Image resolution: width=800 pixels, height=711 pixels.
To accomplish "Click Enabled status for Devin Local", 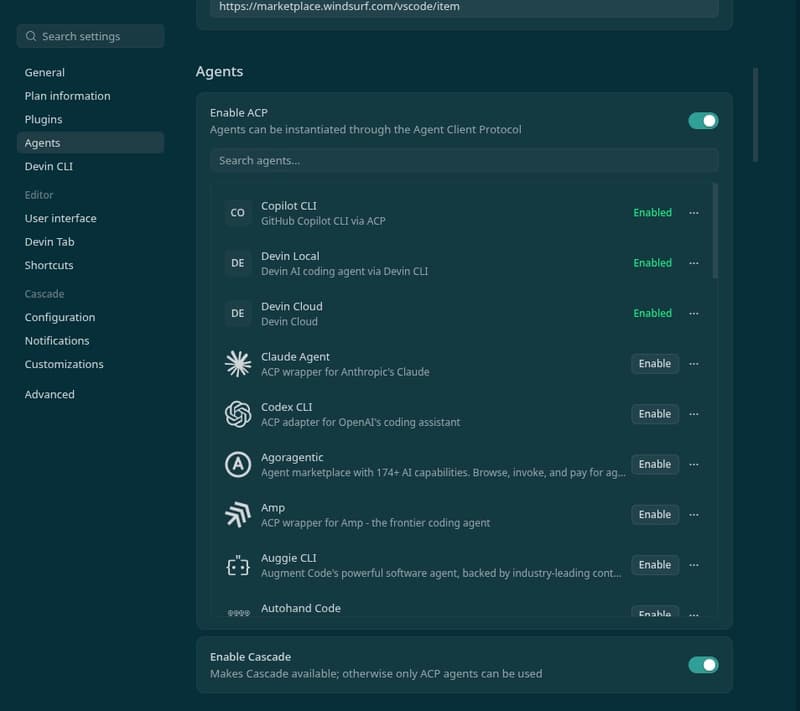I will [653, 263].
